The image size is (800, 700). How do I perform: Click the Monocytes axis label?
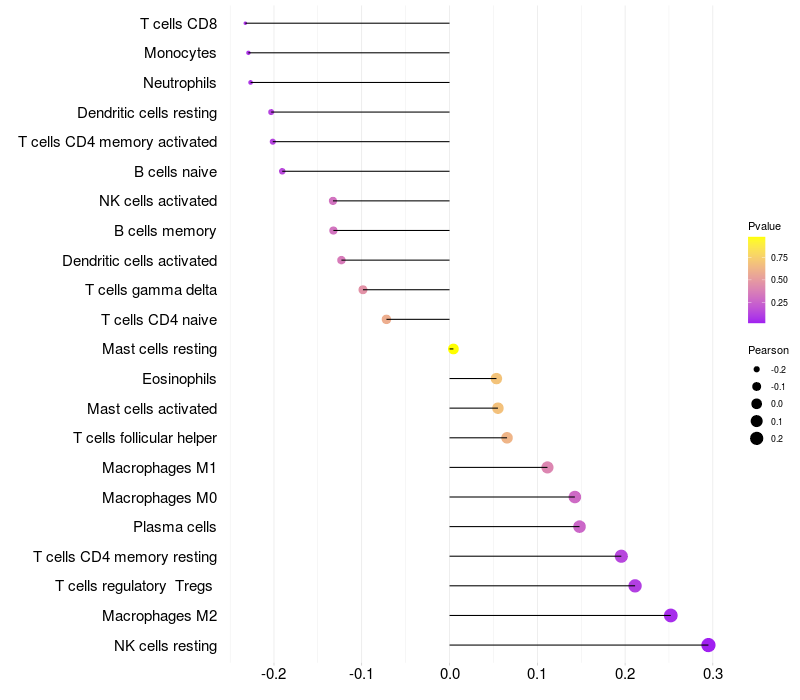pos(180,53)
